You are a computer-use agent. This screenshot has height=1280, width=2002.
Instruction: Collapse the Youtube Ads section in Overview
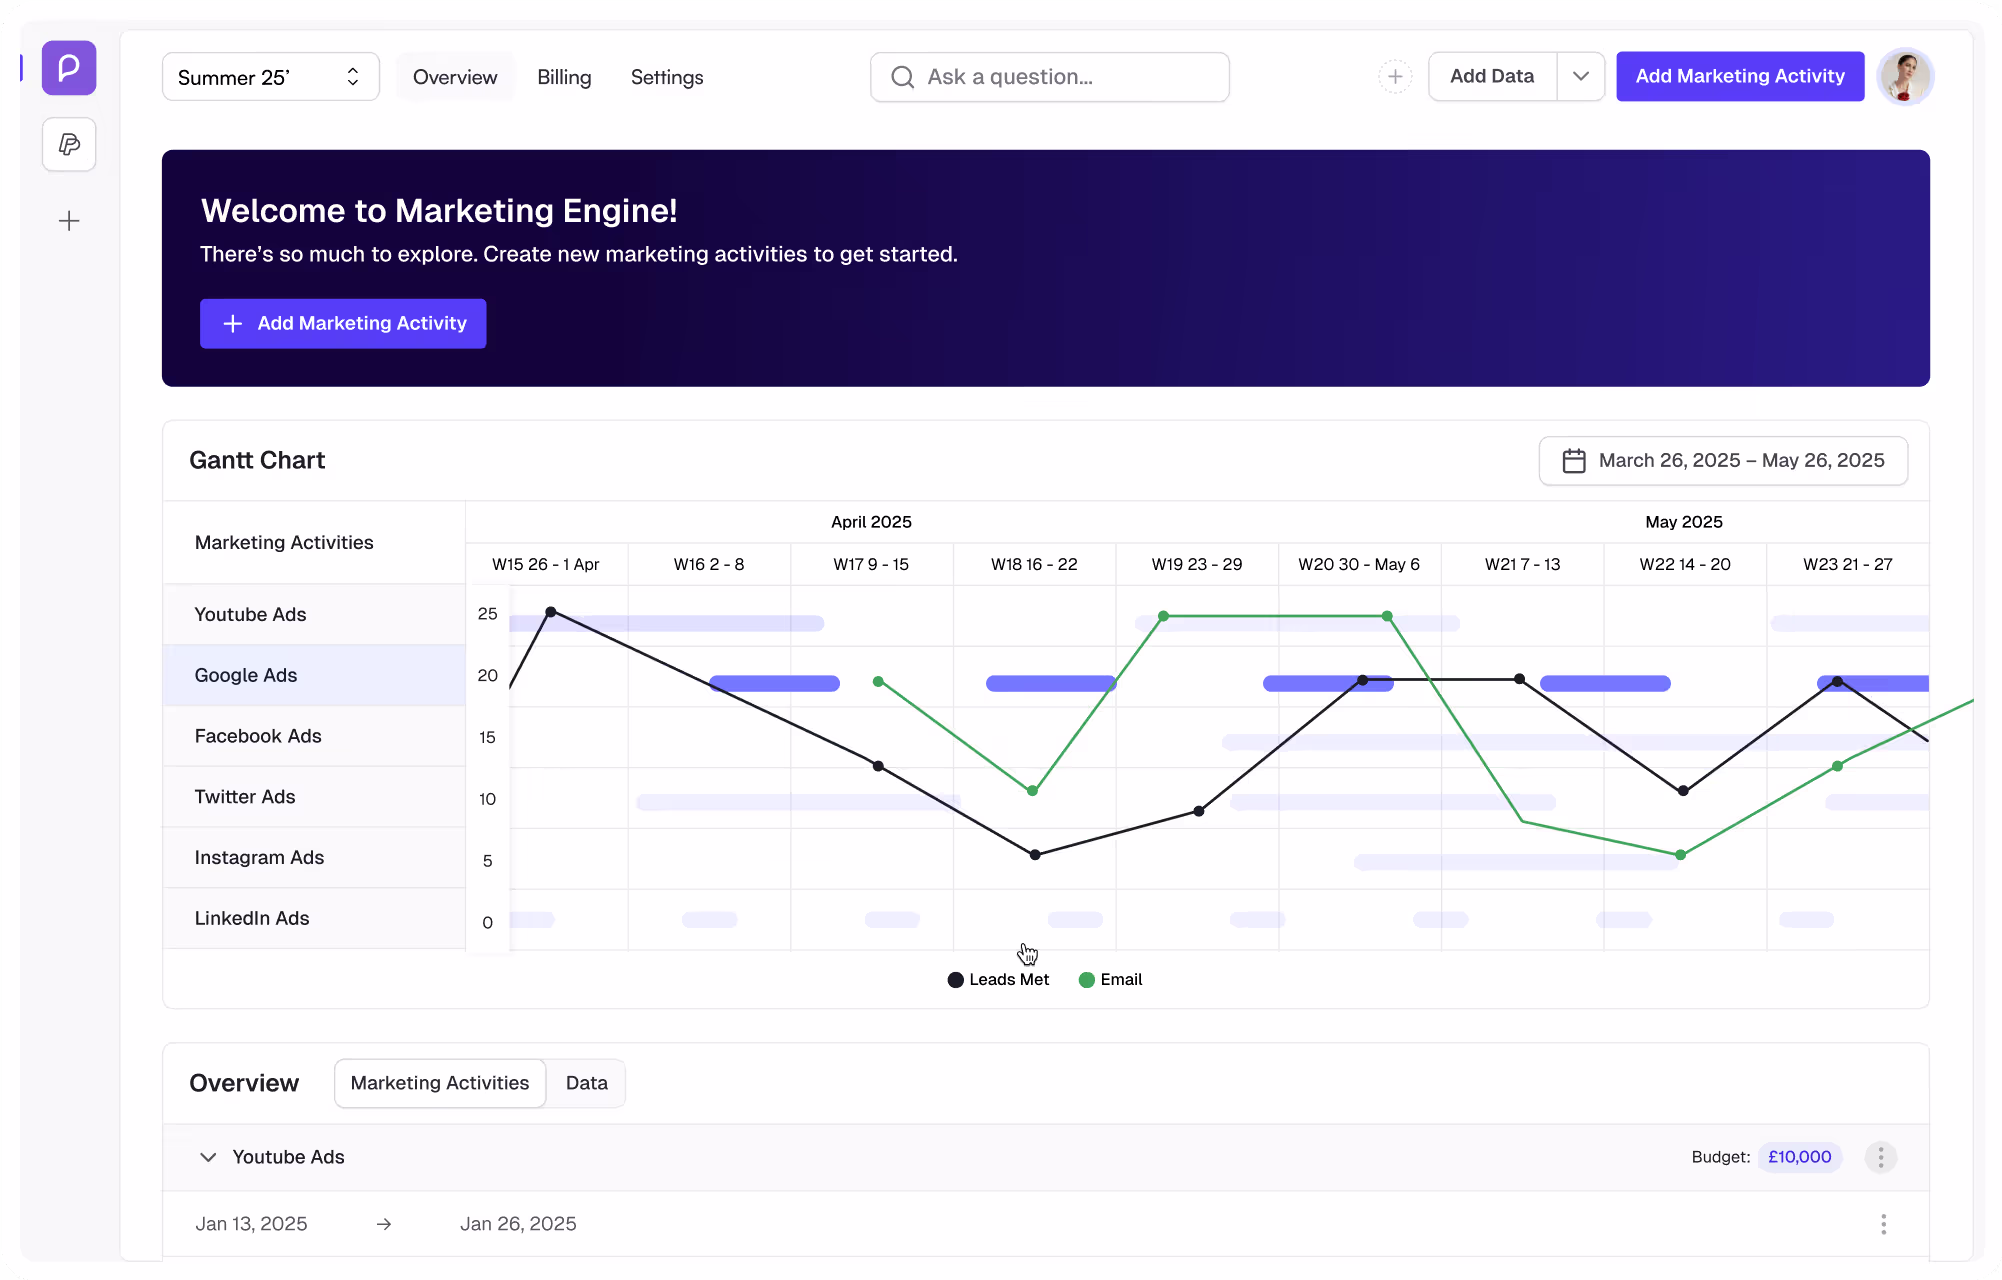[x=208, y=1157]
